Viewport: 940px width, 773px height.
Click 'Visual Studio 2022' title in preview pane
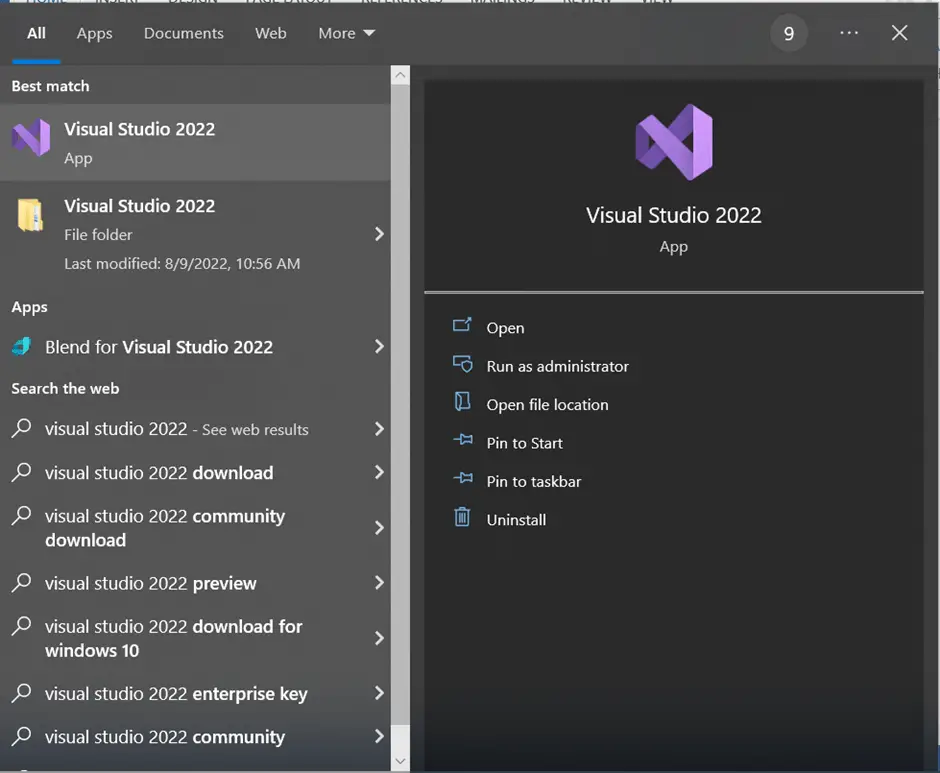point(674,215)
